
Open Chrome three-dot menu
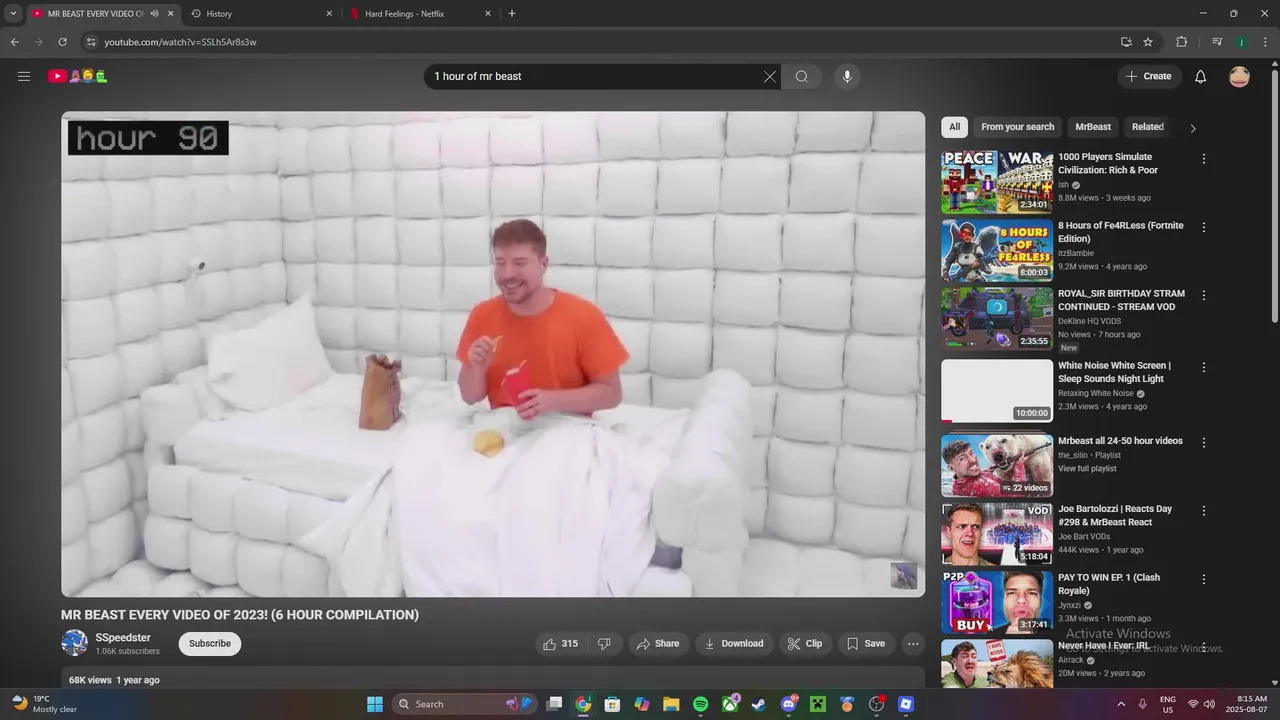(1266, 42)
